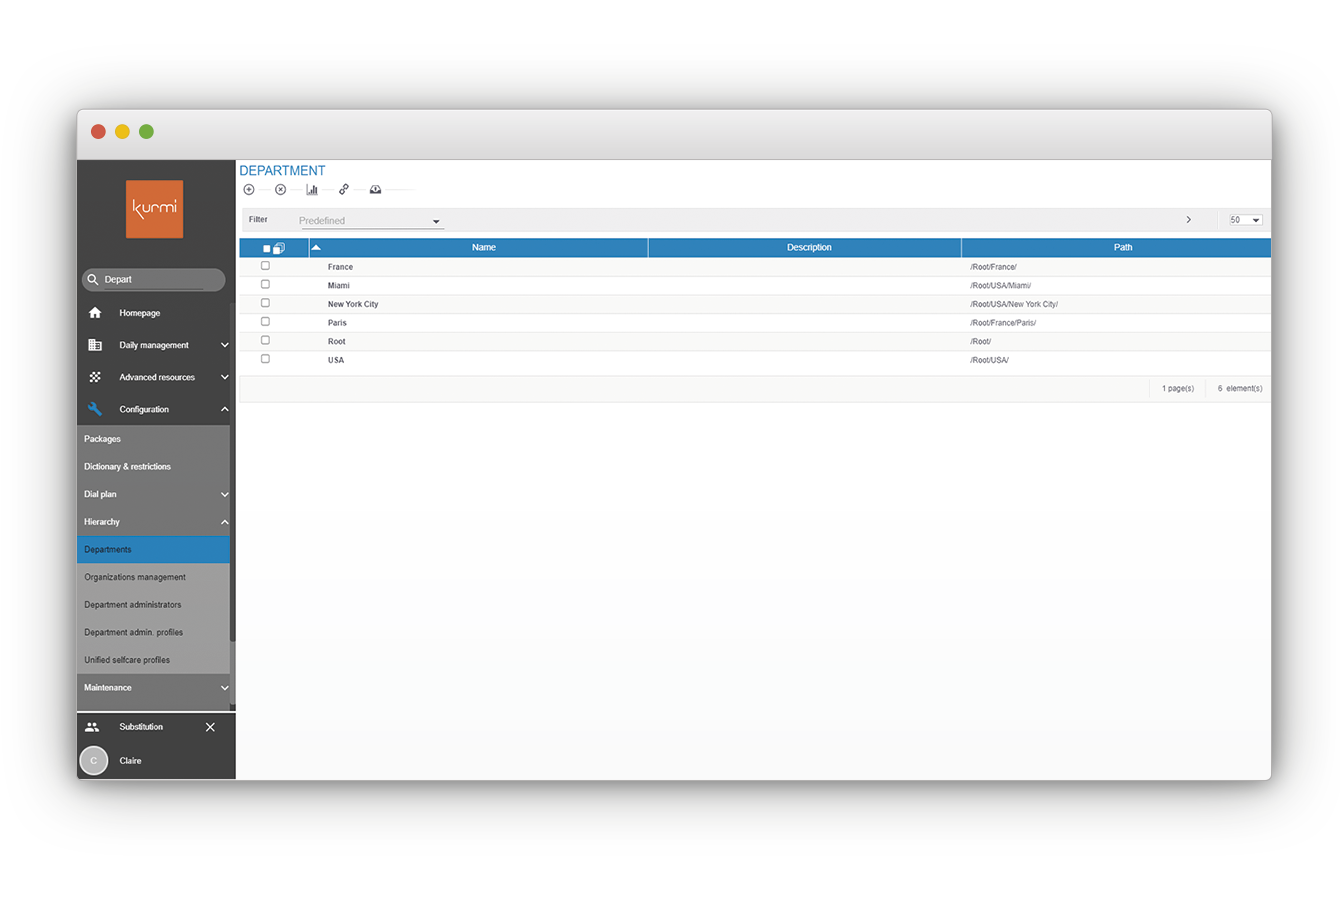Viewport: 1340px width, 902px height.
Task: Check the Root row checkbox
Action: pyautogui.click(x=265, y=340)
